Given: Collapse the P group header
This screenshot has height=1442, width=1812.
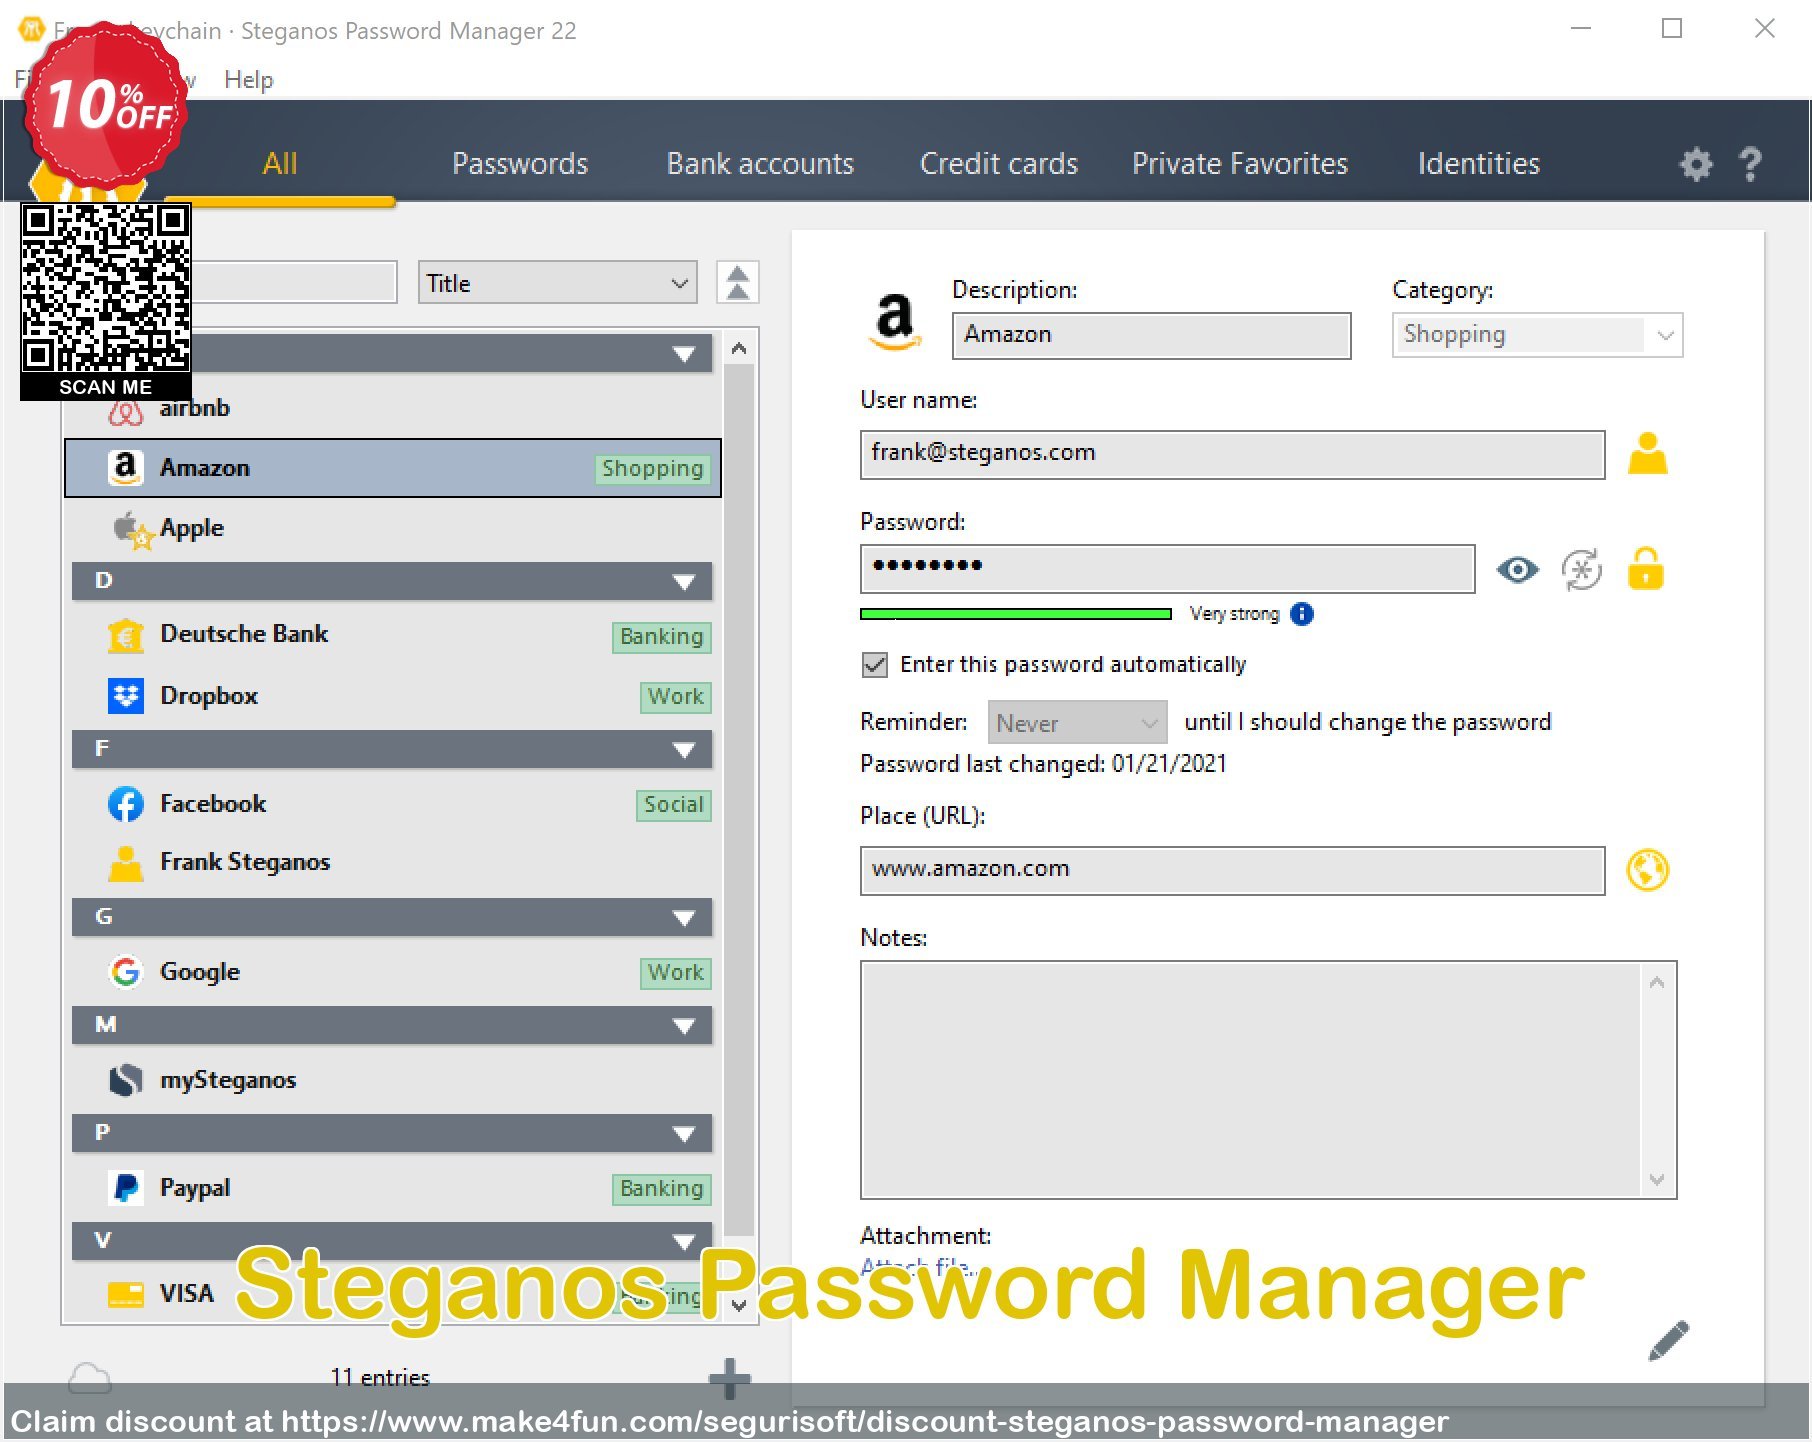Looking at the screenshot, I should [392, 1133].
